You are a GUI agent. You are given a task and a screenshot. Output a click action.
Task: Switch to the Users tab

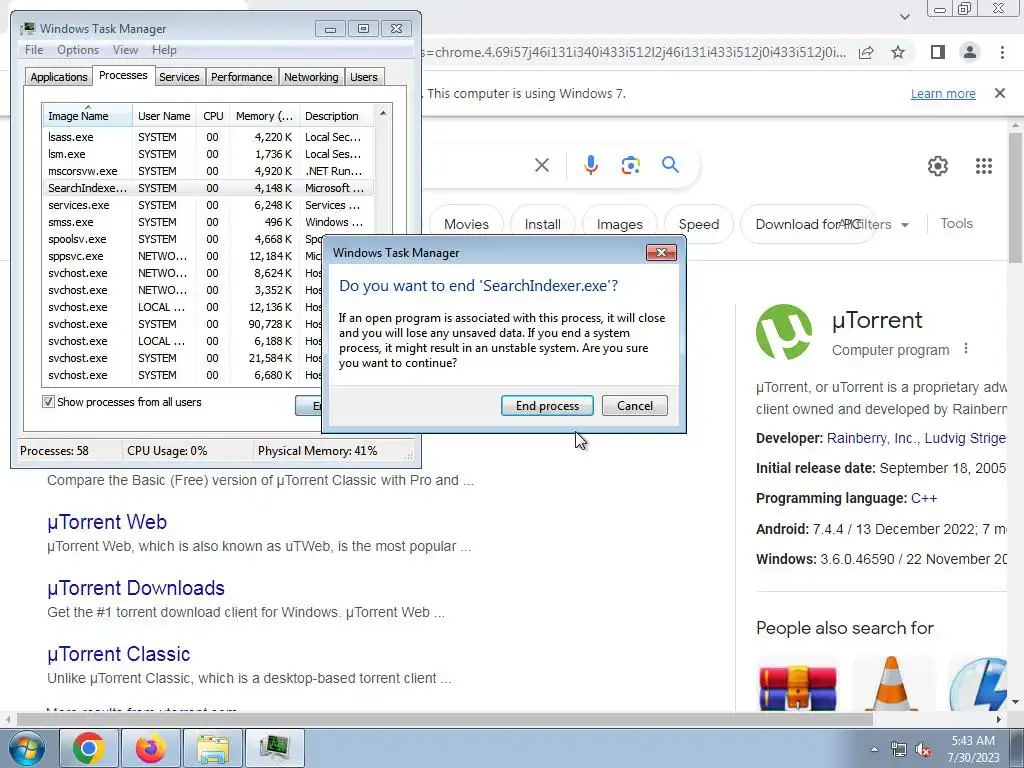[364, 77]
